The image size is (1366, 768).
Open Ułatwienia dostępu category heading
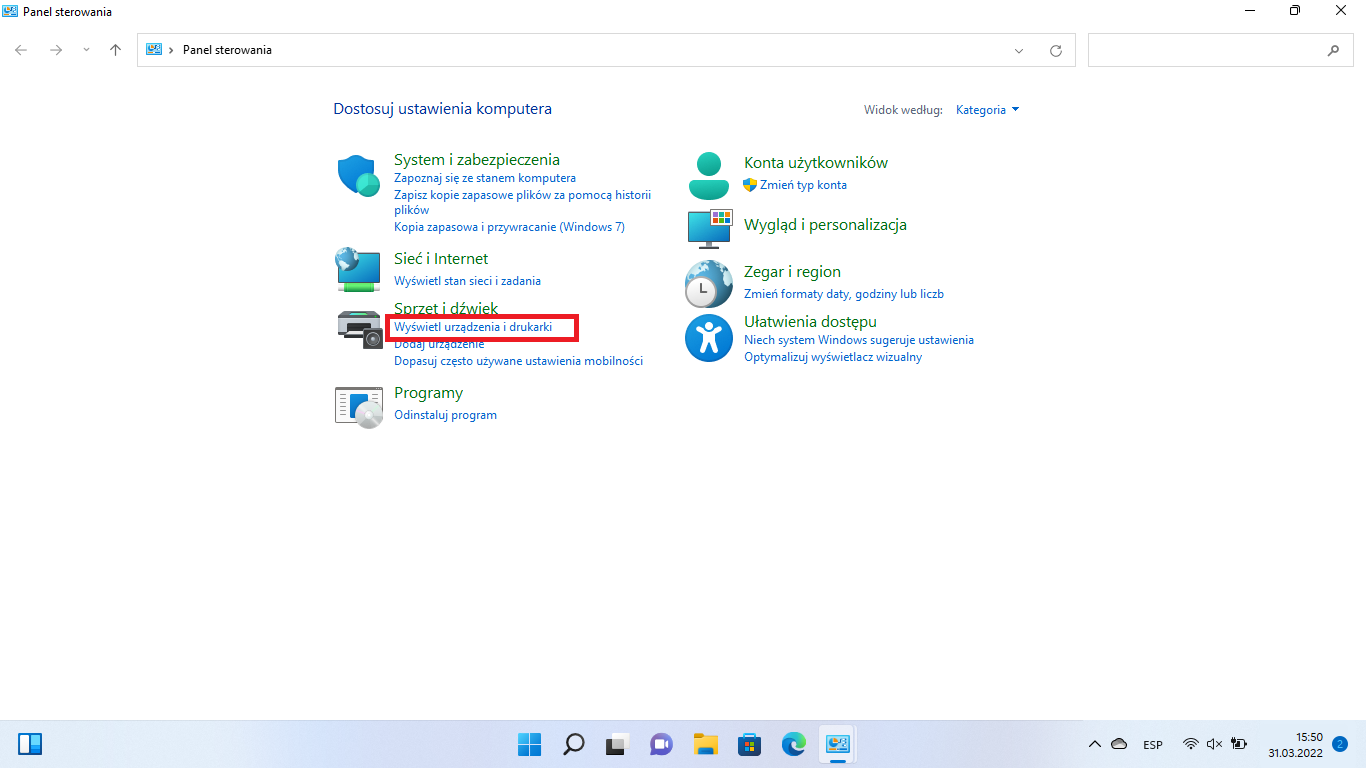tap(810, 321)
